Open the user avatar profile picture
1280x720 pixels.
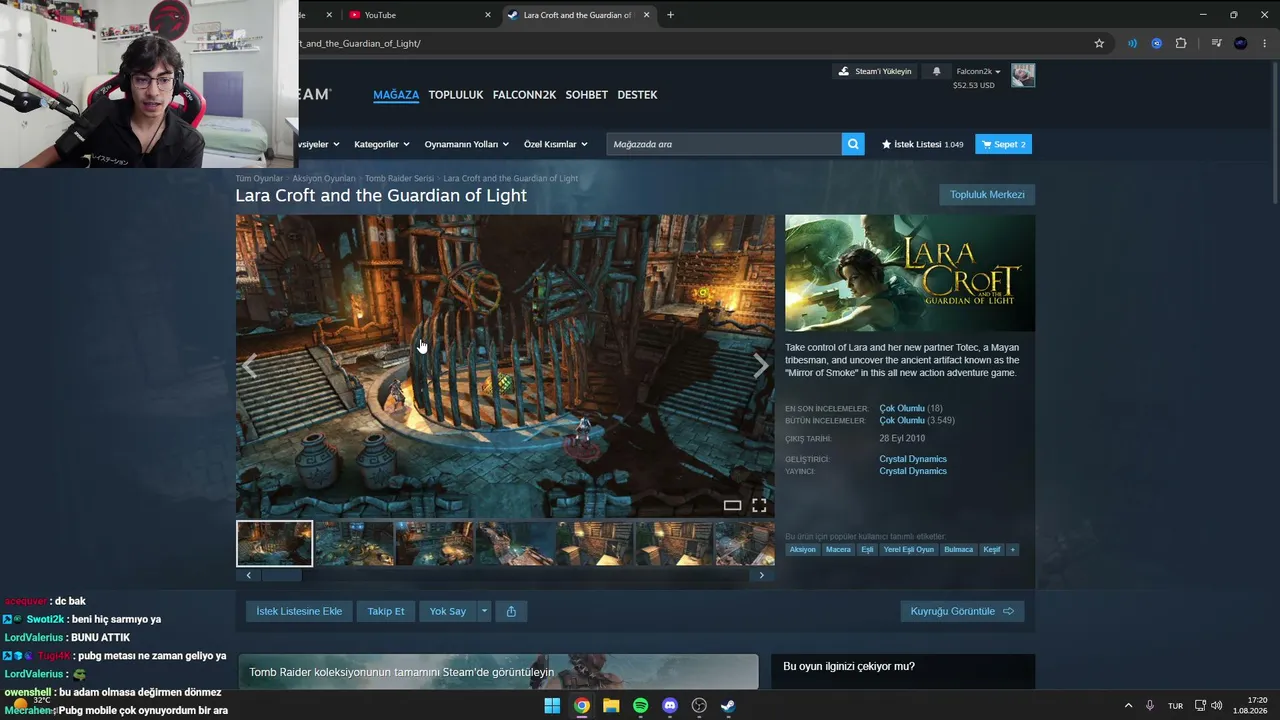point(1023,75)
